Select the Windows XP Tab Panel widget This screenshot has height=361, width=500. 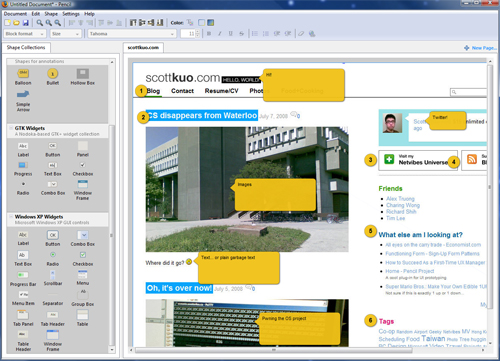[x=23, y=318]
